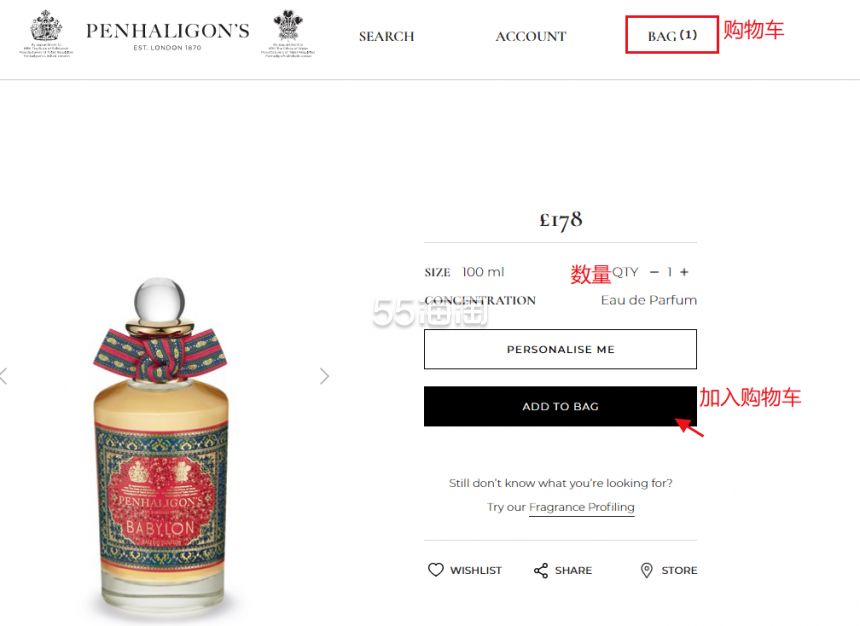Click the quantity value field
The height and width of the screenshot is (626, 860).
(669, 272)
